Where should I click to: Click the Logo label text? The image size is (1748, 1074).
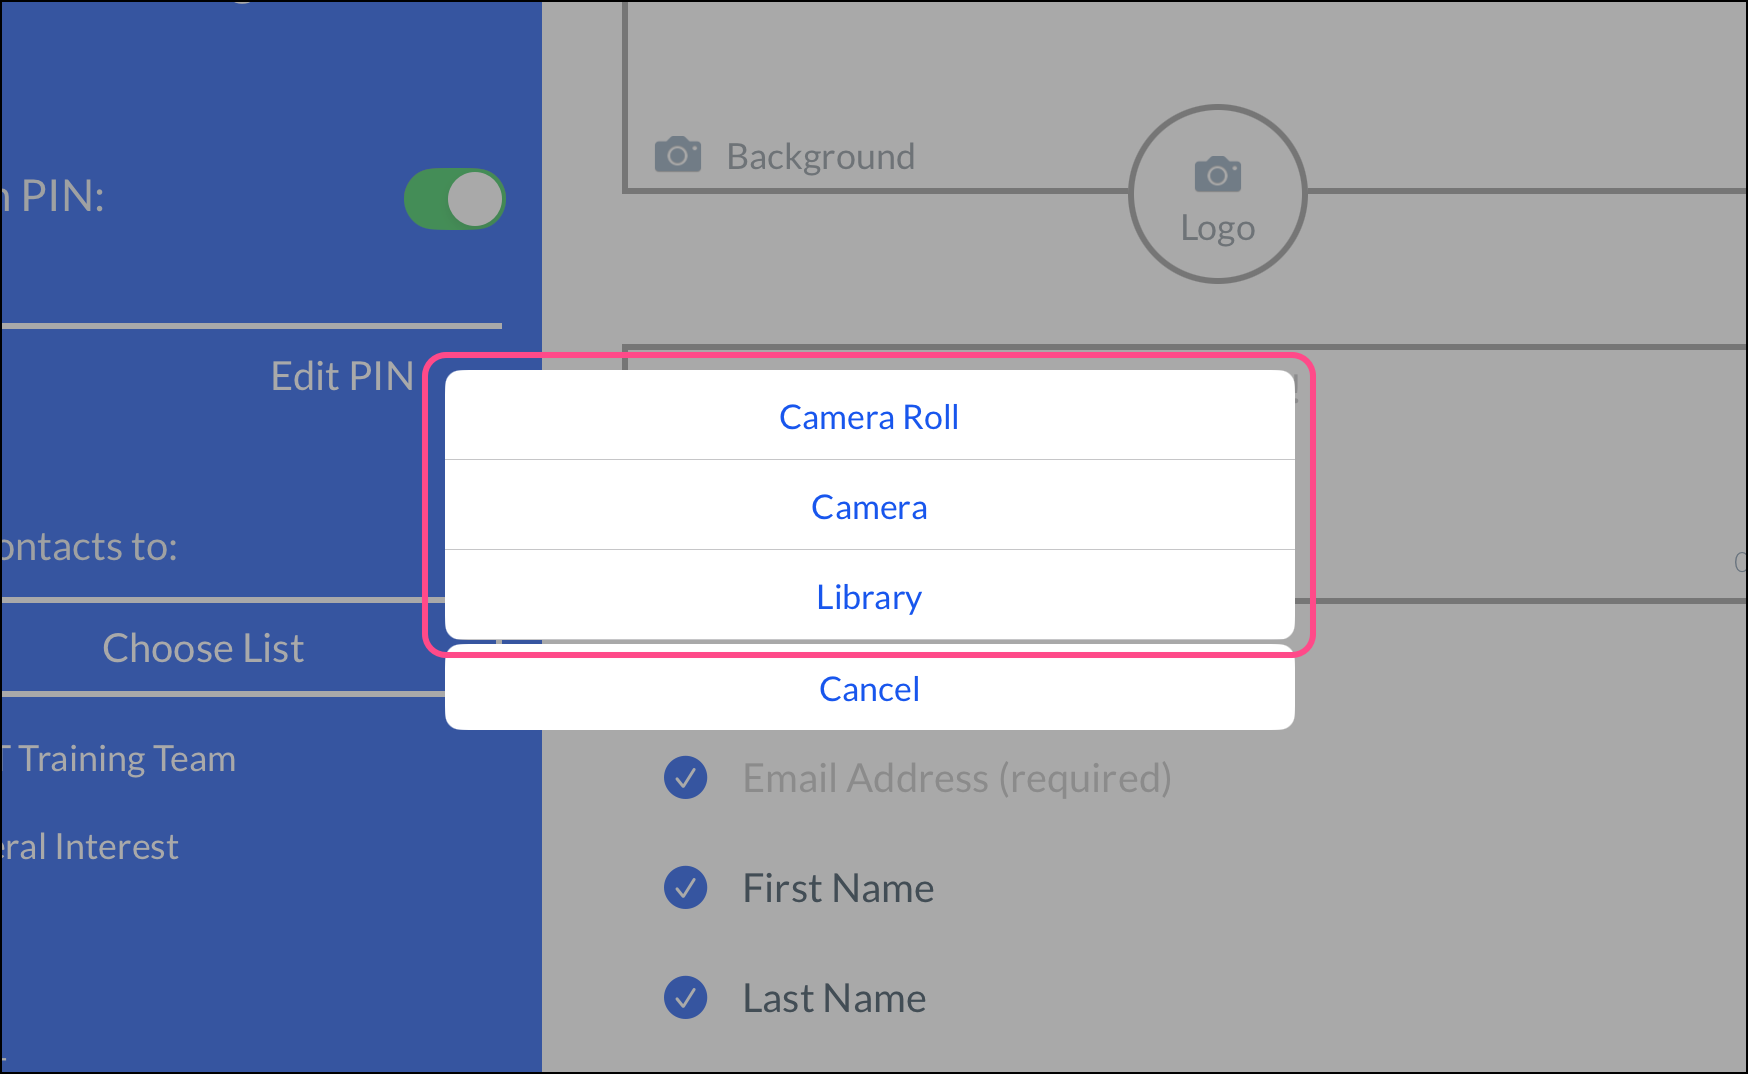tap(1217, 229)
